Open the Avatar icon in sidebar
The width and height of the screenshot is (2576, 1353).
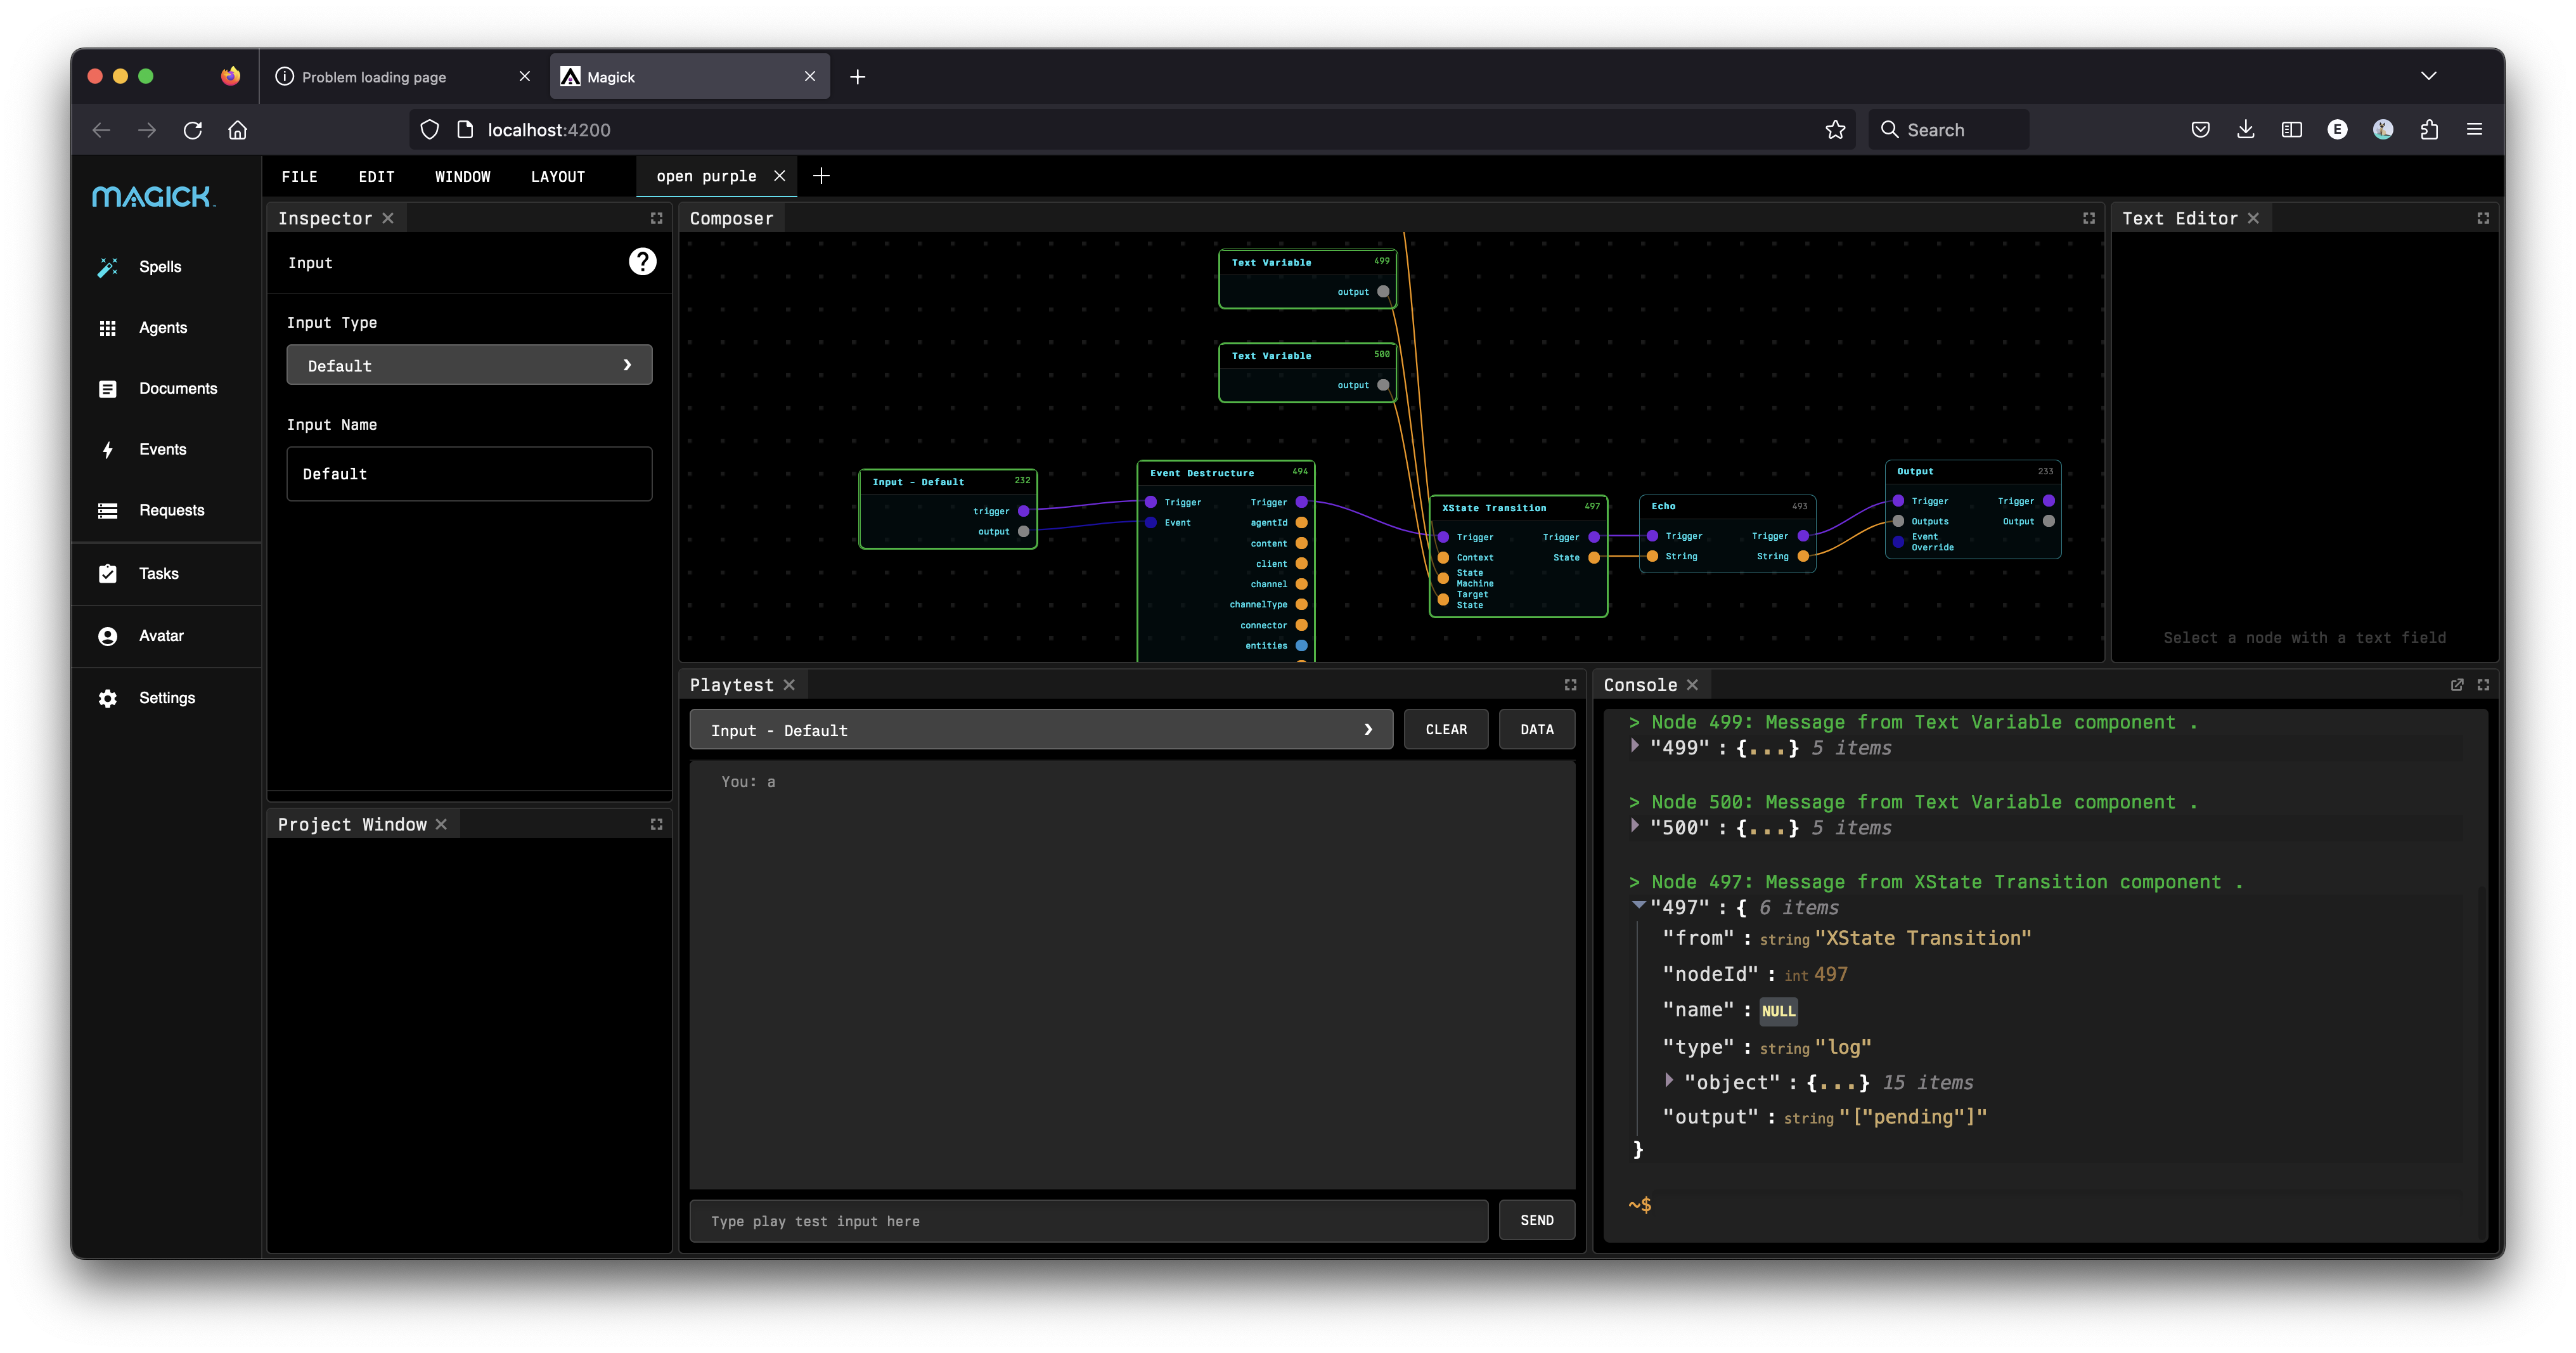click(x=108, y=636)
